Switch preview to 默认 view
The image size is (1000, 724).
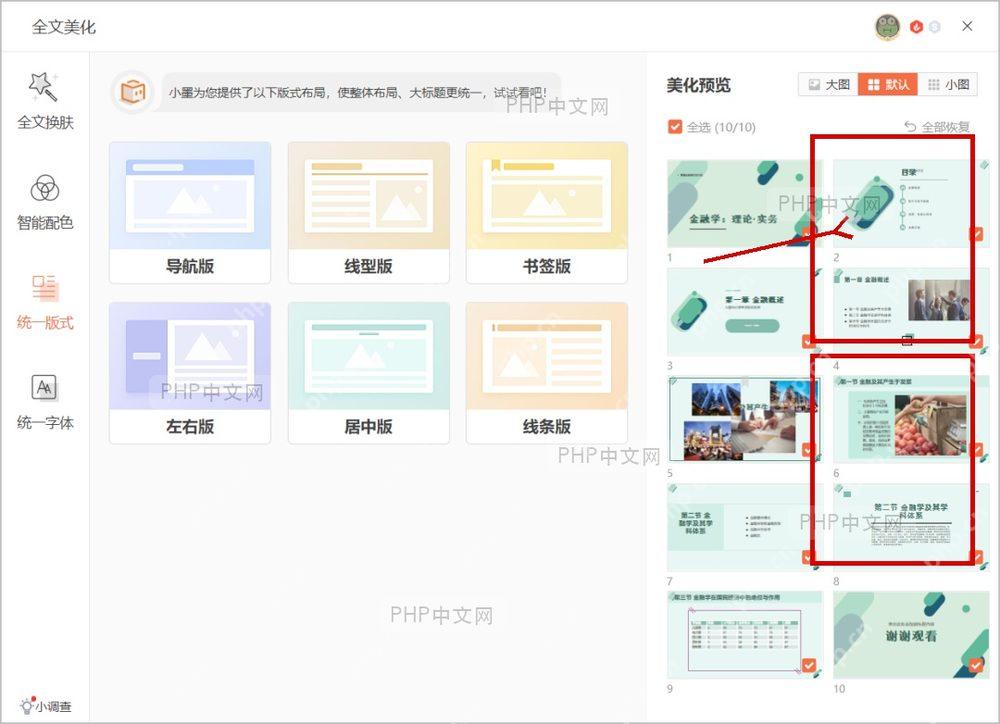(x=888, y=84)
